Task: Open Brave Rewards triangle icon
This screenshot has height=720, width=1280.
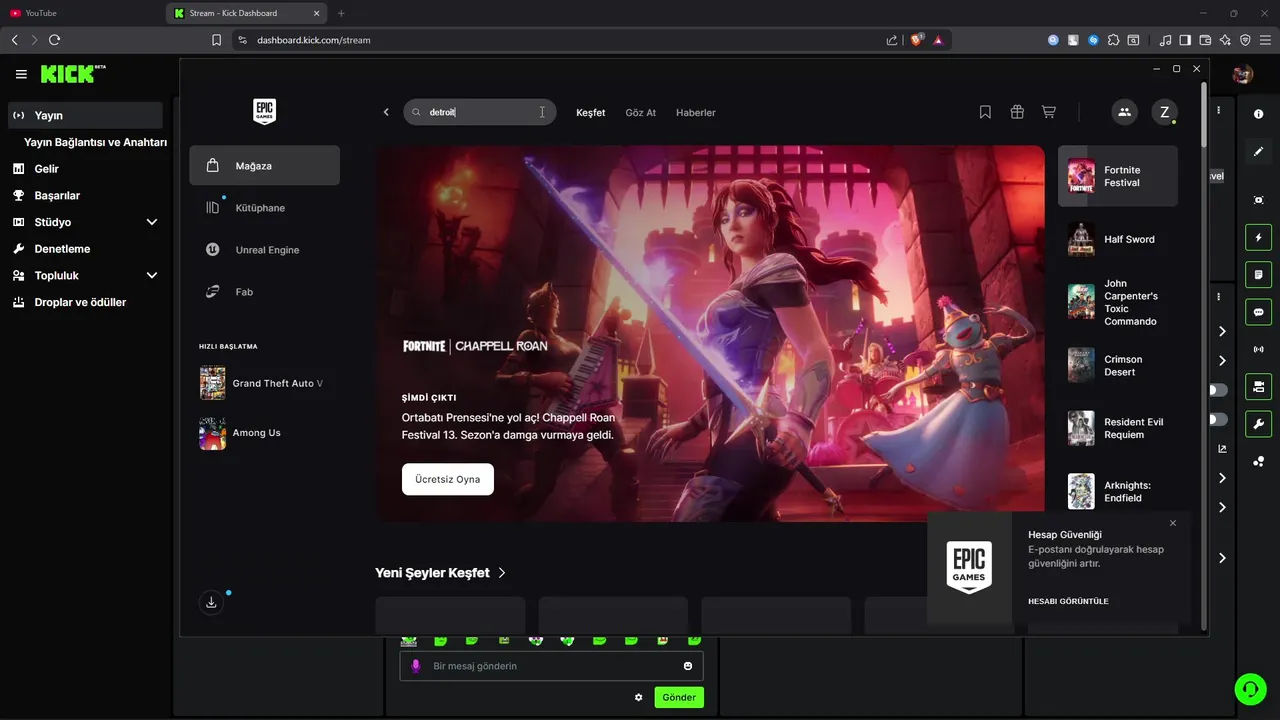Action: 939,40
